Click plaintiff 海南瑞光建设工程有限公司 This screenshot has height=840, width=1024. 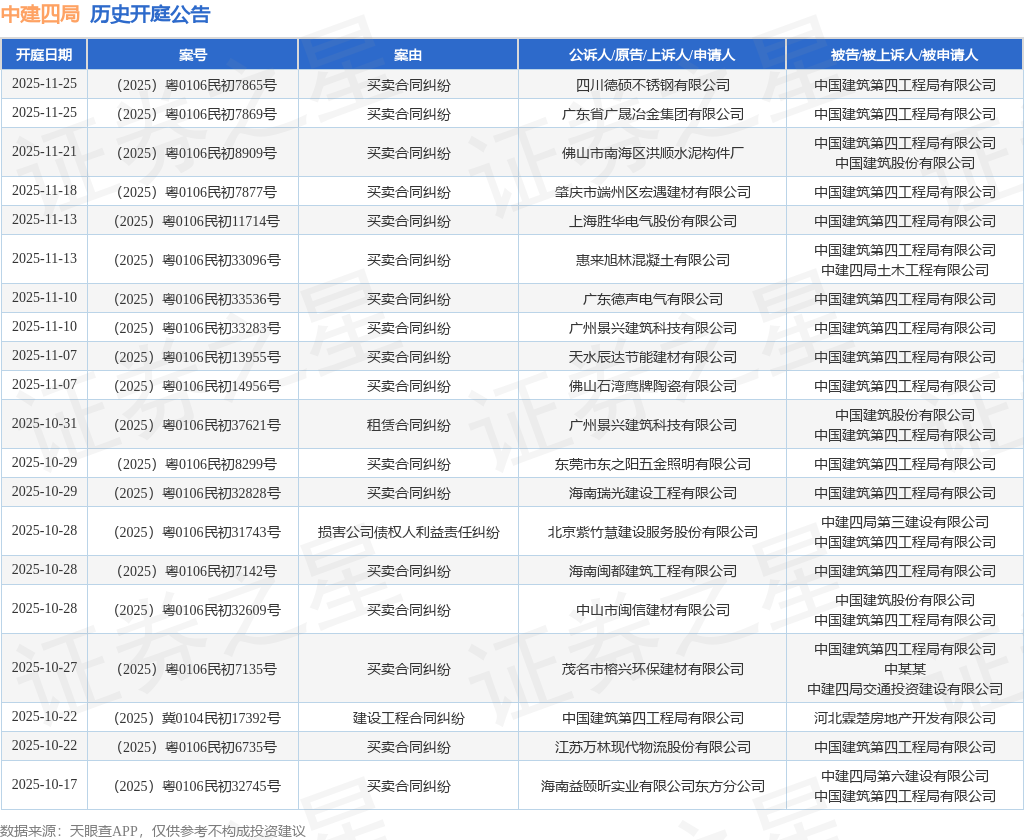(652, 493)
